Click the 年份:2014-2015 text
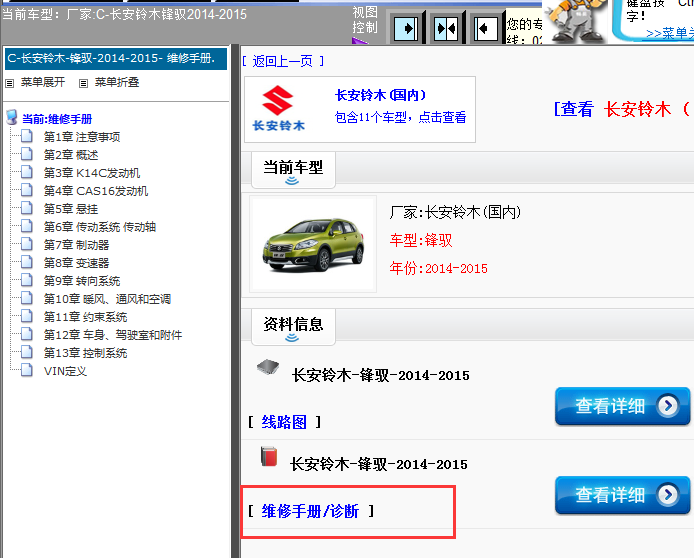 [439, 268]
